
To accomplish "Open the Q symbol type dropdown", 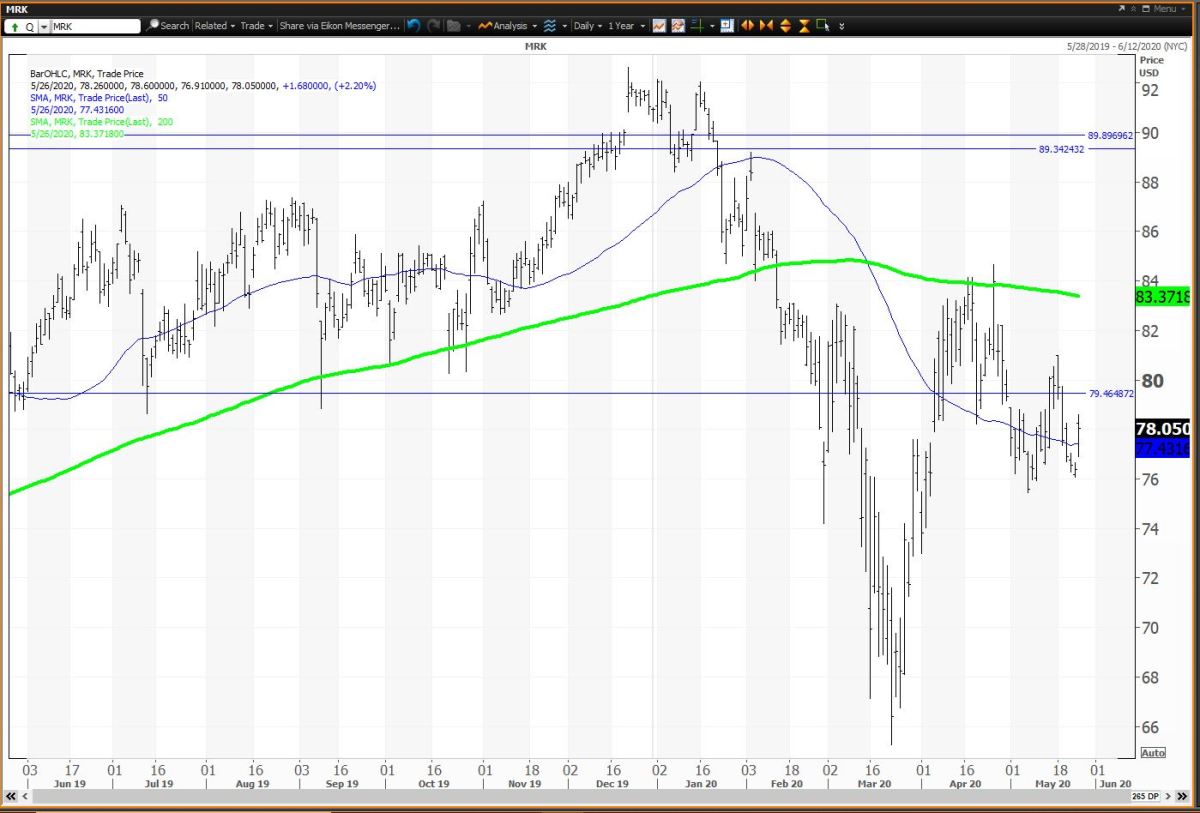I will 44,27.
